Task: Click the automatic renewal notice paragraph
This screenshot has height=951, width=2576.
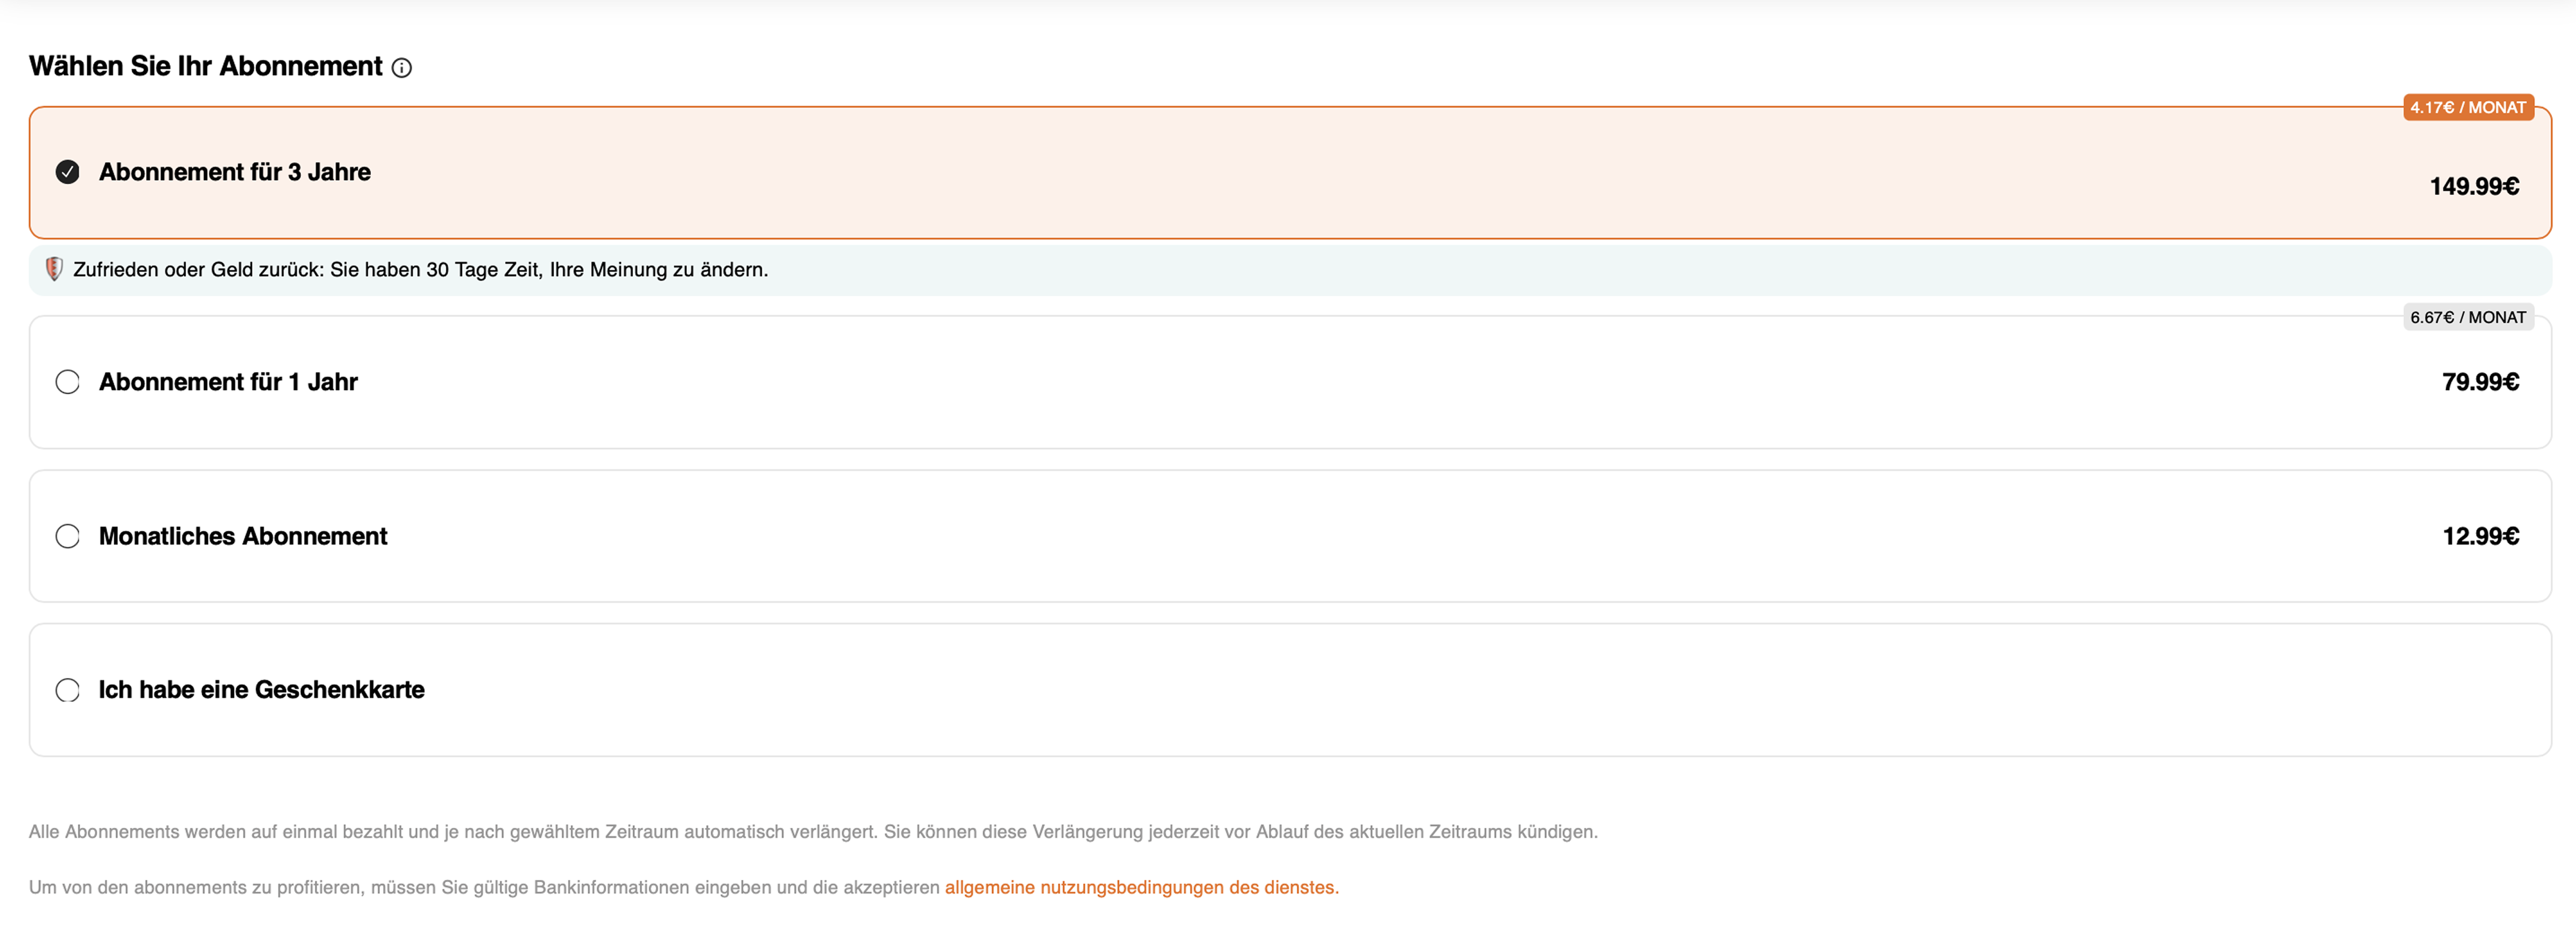Action: tap(812, 832)
